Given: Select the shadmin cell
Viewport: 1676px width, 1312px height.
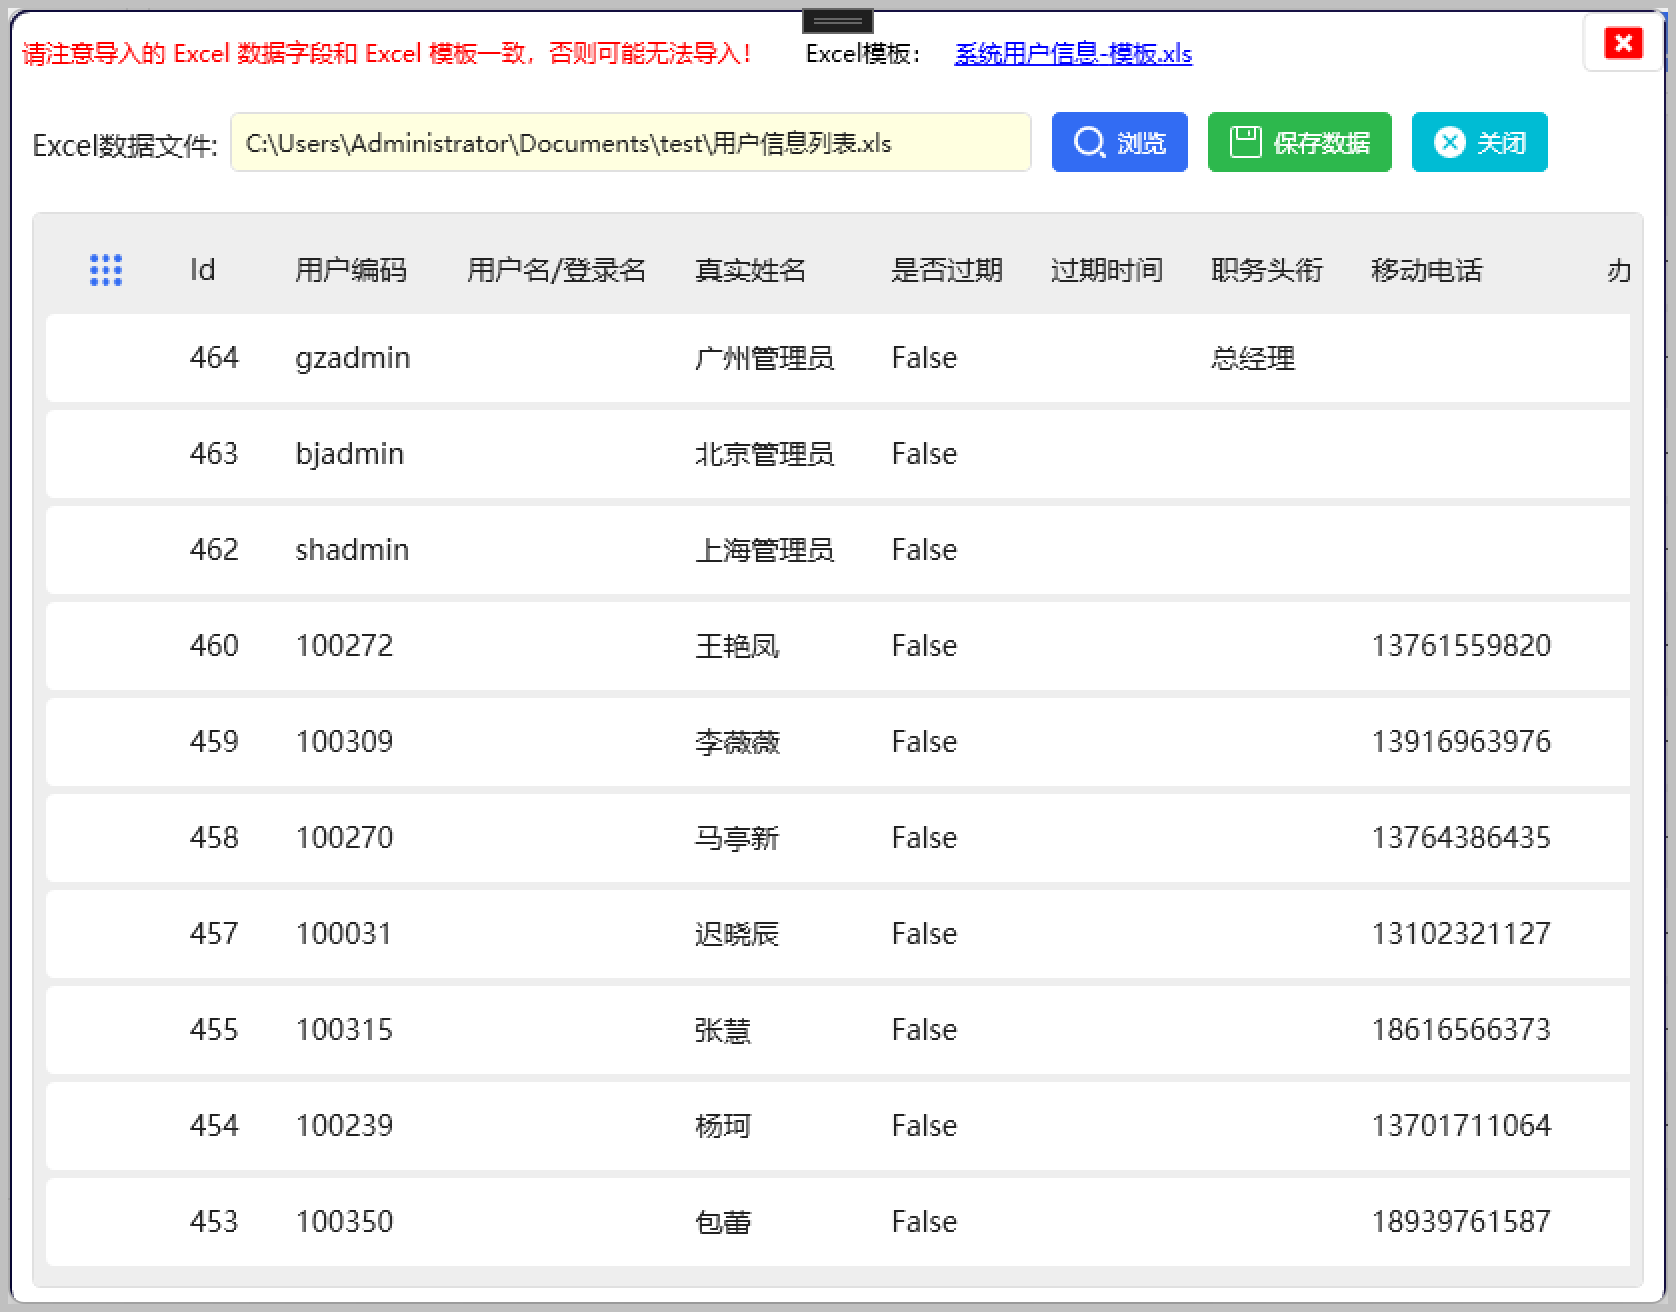Looking at the screenshot, I should 352,550.
